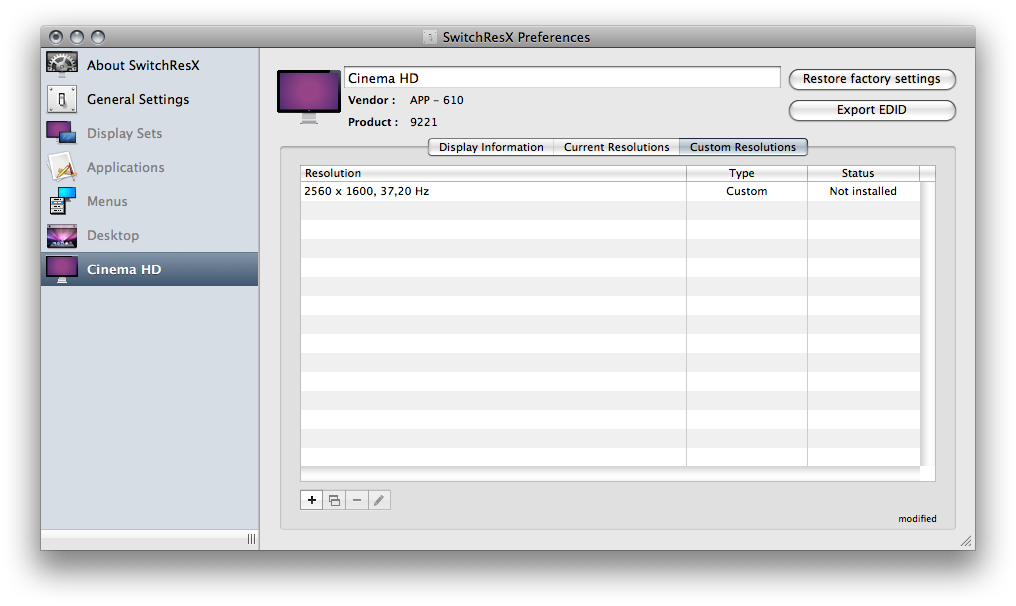Click the Not installed status cell
The height and width of the screenshot is (606, 1016).
click(x=863, y=191)
